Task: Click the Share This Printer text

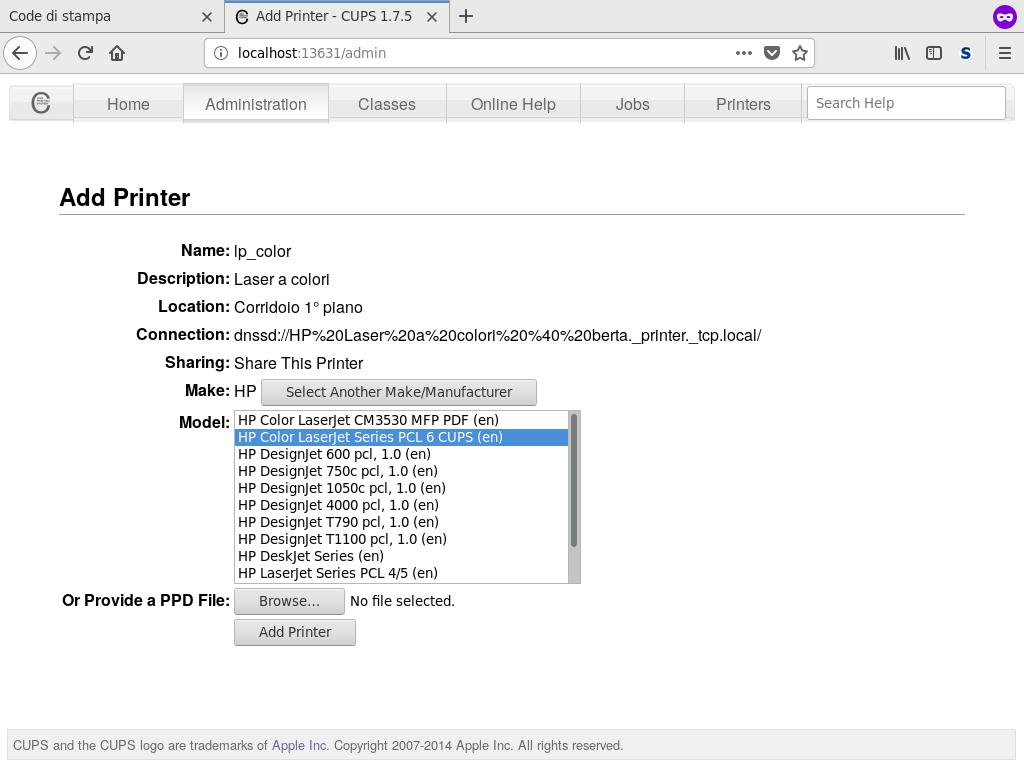Action: coord(298,363)
